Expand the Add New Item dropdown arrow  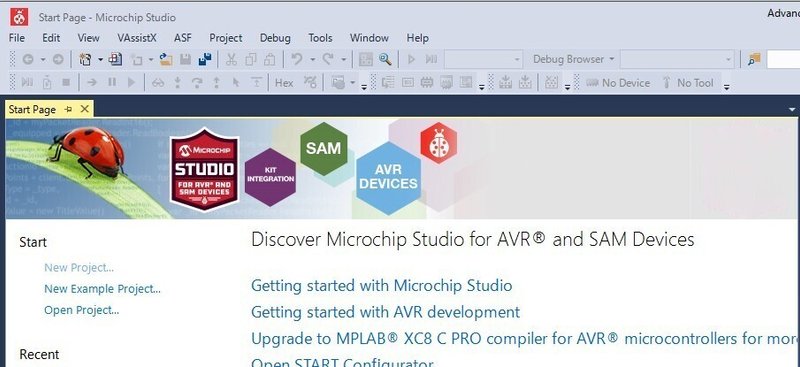click(151, 59)
